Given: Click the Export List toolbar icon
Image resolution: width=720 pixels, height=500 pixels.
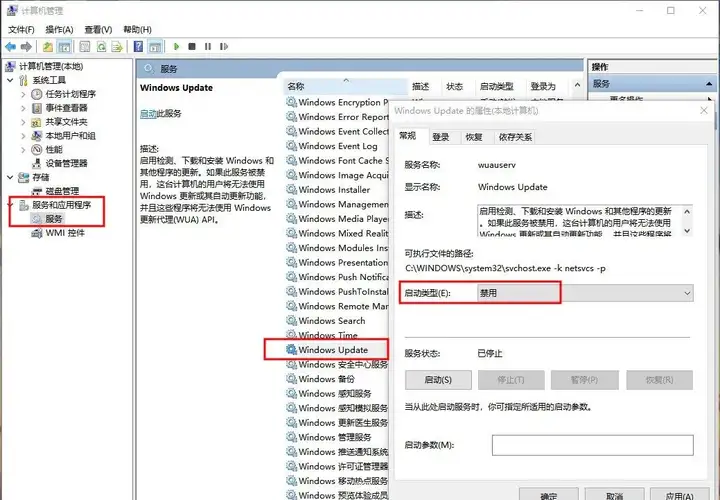Looking at the screenshot, I should [117, 46].
